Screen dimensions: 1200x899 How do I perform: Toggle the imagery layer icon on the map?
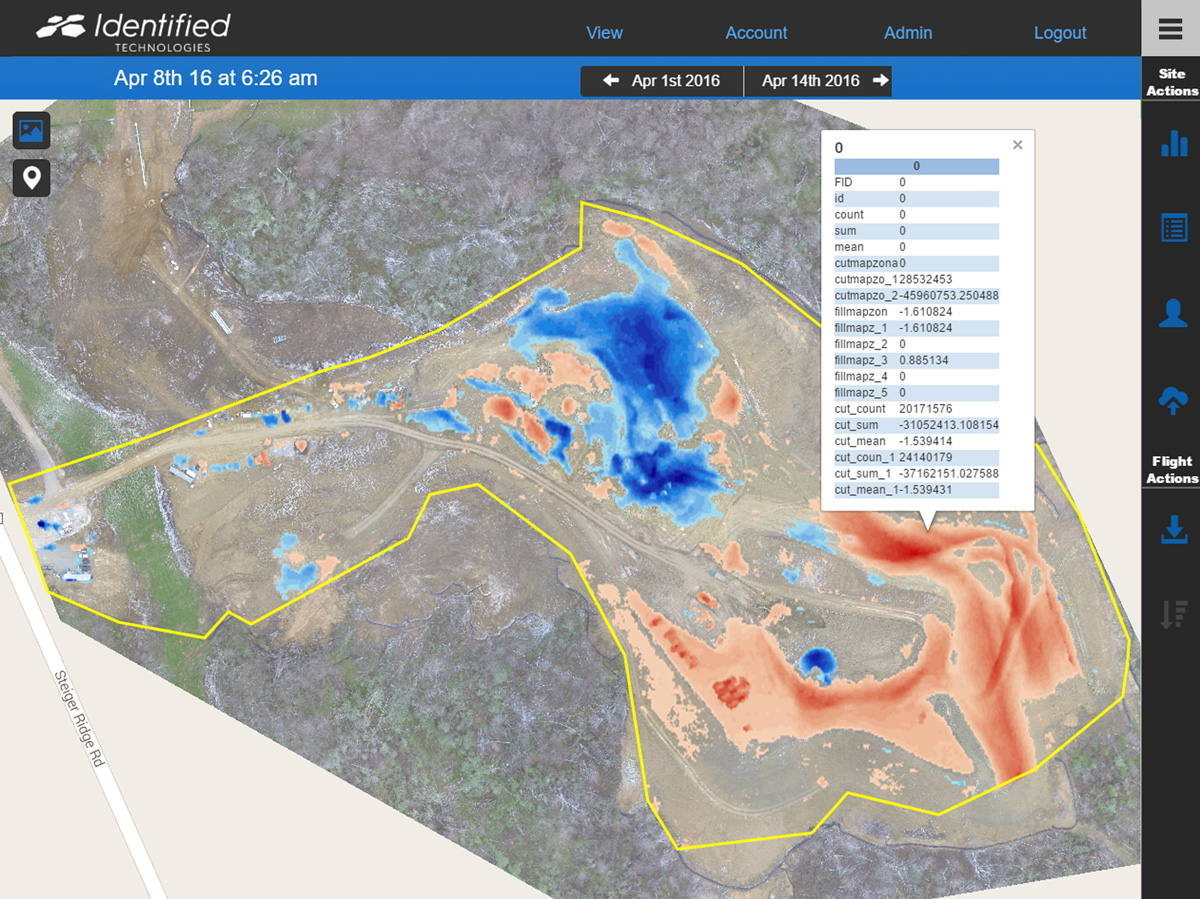tap(32, 131)
